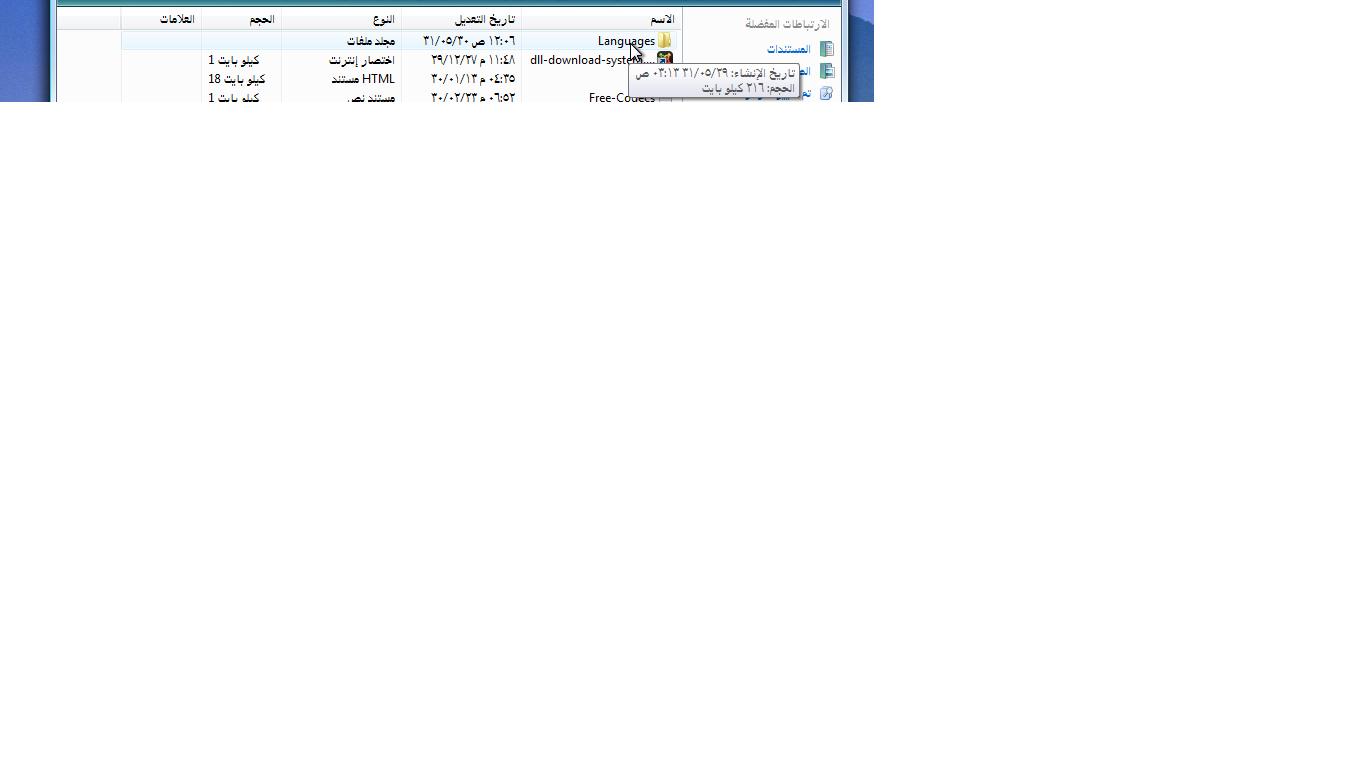Image resolution: width=1366 pixels, height=768 pixels.
Task: Sort by the النوع column header
Action: [382, 19]
